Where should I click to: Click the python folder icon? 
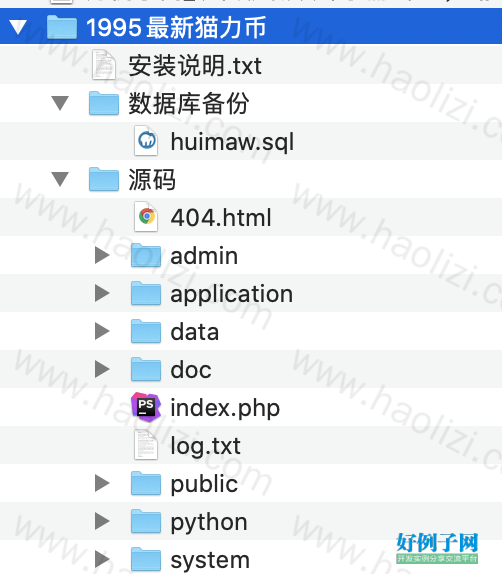tap(146, 521)
